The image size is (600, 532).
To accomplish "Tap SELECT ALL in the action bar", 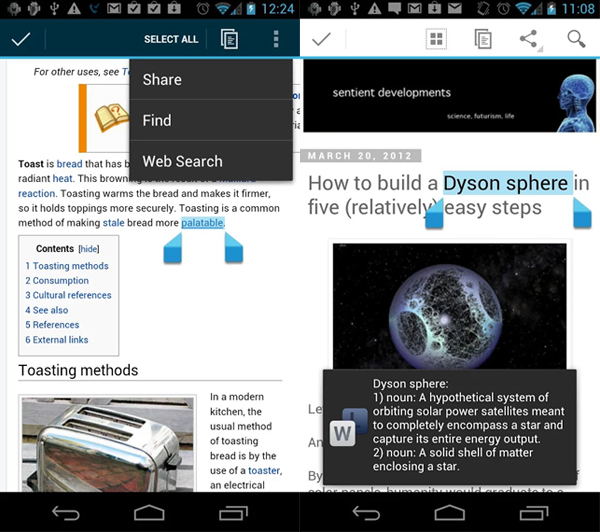I will (x=171, y=40).
